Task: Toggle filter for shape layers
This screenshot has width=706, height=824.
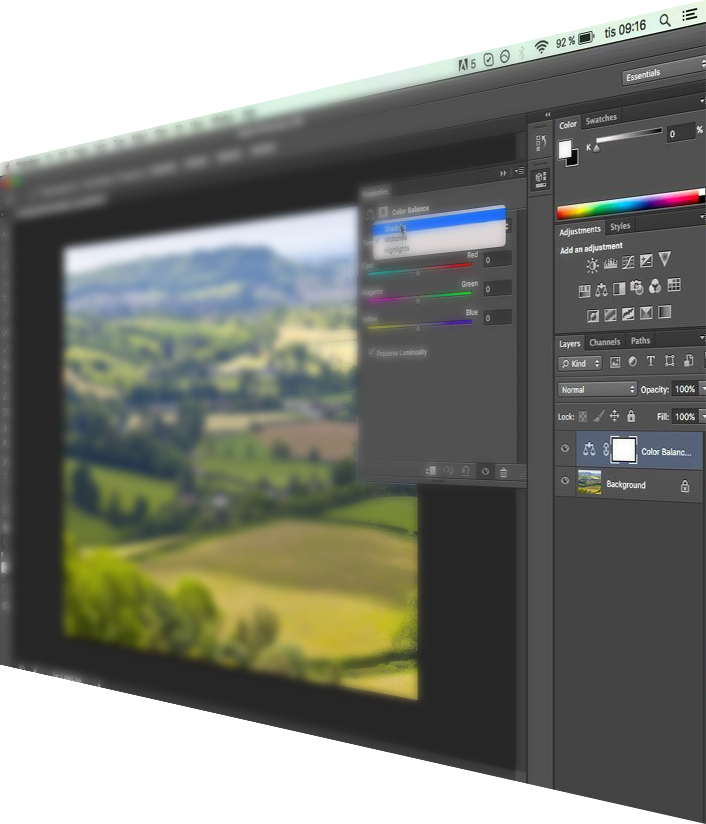Action: (x=669, y=360)
